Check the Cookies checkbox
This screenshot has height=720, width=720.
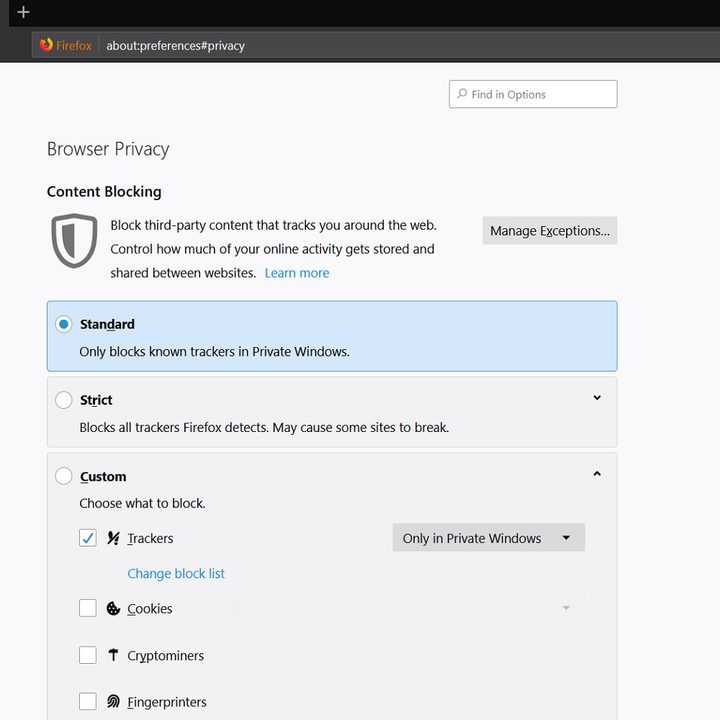point(88,608)
